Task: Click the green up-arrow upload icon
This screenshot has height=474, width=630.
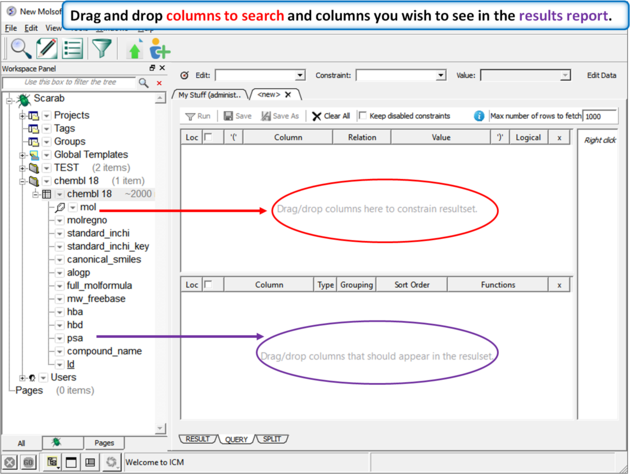Action: pyautogui.click(x=135, y=49)
